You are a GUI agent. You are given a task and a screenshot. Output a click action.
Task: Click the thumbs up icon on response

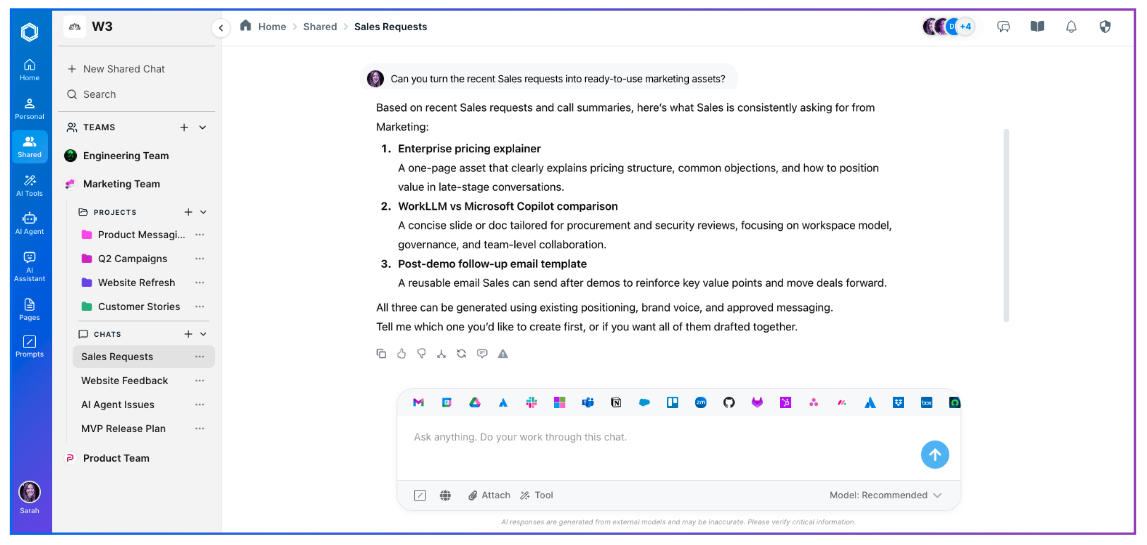[401, 353]
